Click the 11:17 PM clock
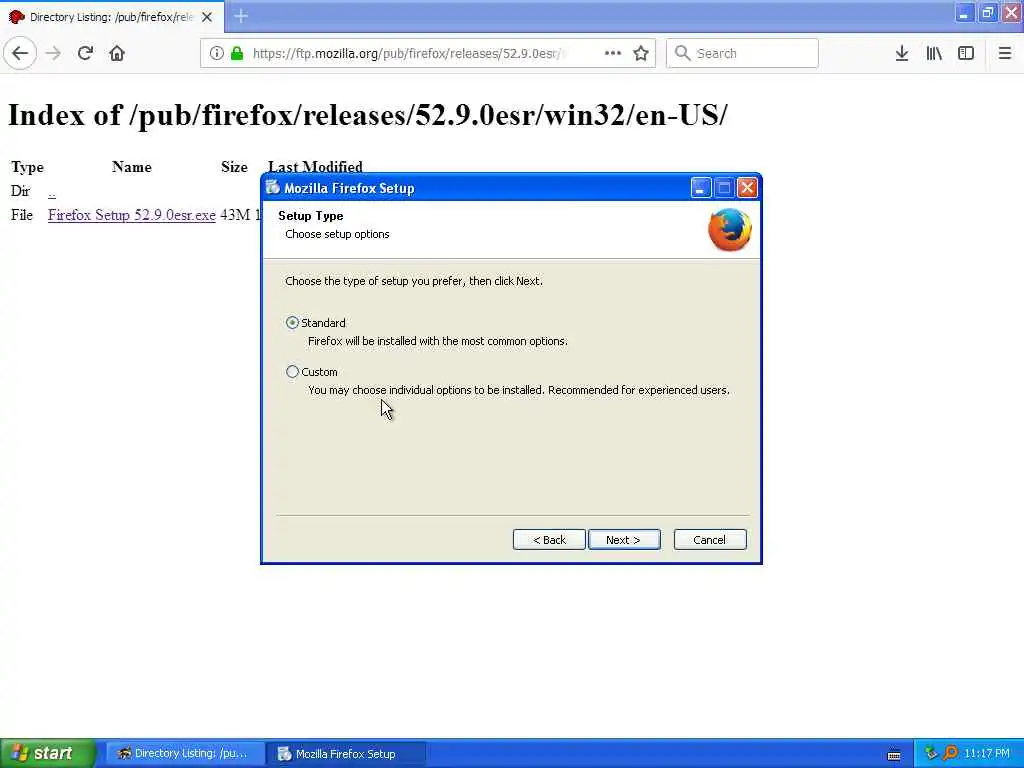 tap(987, 753)
